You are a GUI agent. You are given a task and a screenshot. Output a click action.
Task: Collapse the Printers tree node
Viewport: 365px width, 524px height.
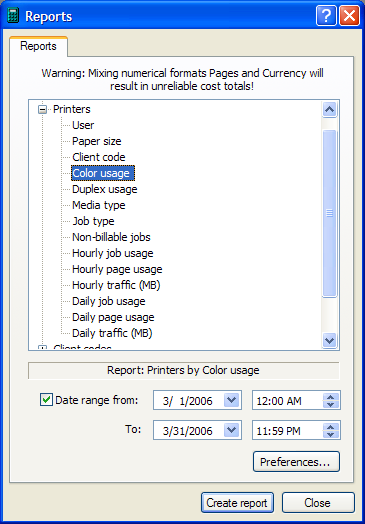(42, 110)
